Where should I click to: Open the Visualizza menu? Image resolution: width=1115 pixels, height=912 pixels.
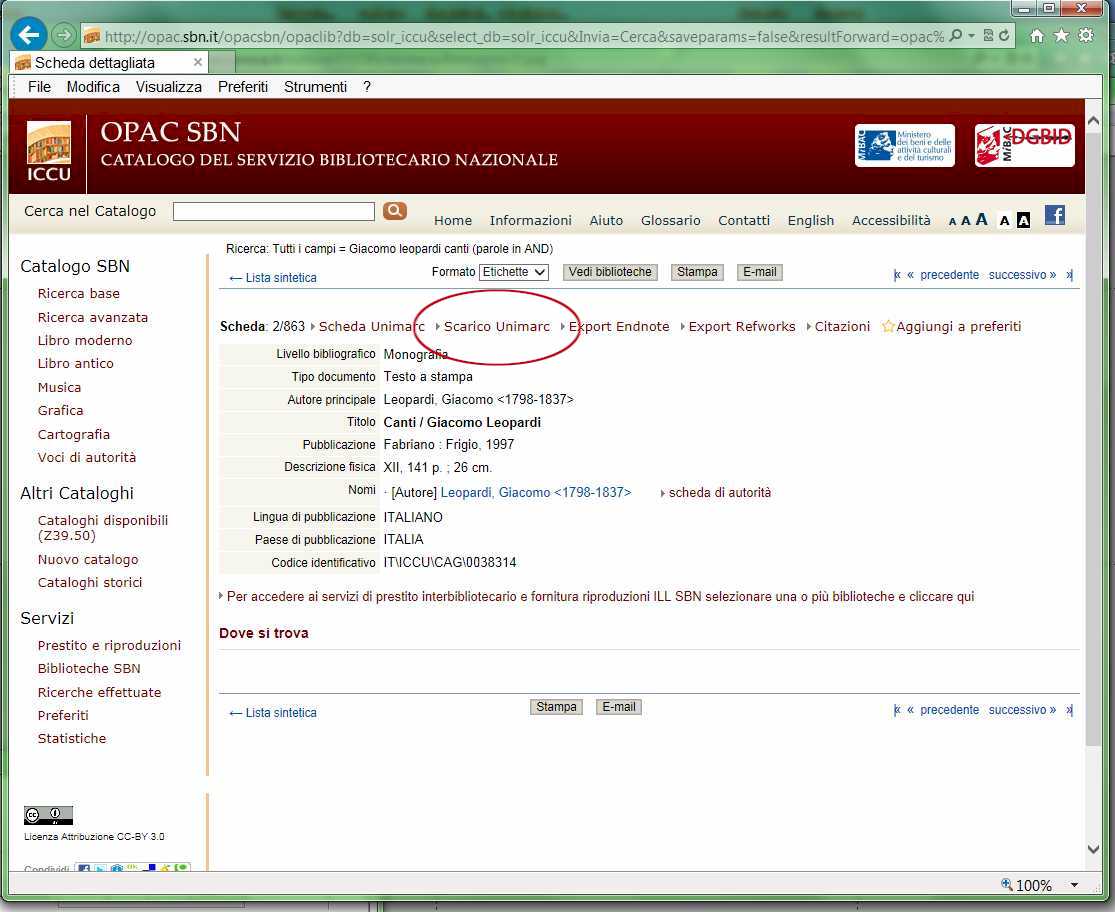pyautogui.click(x=169, y=87)
